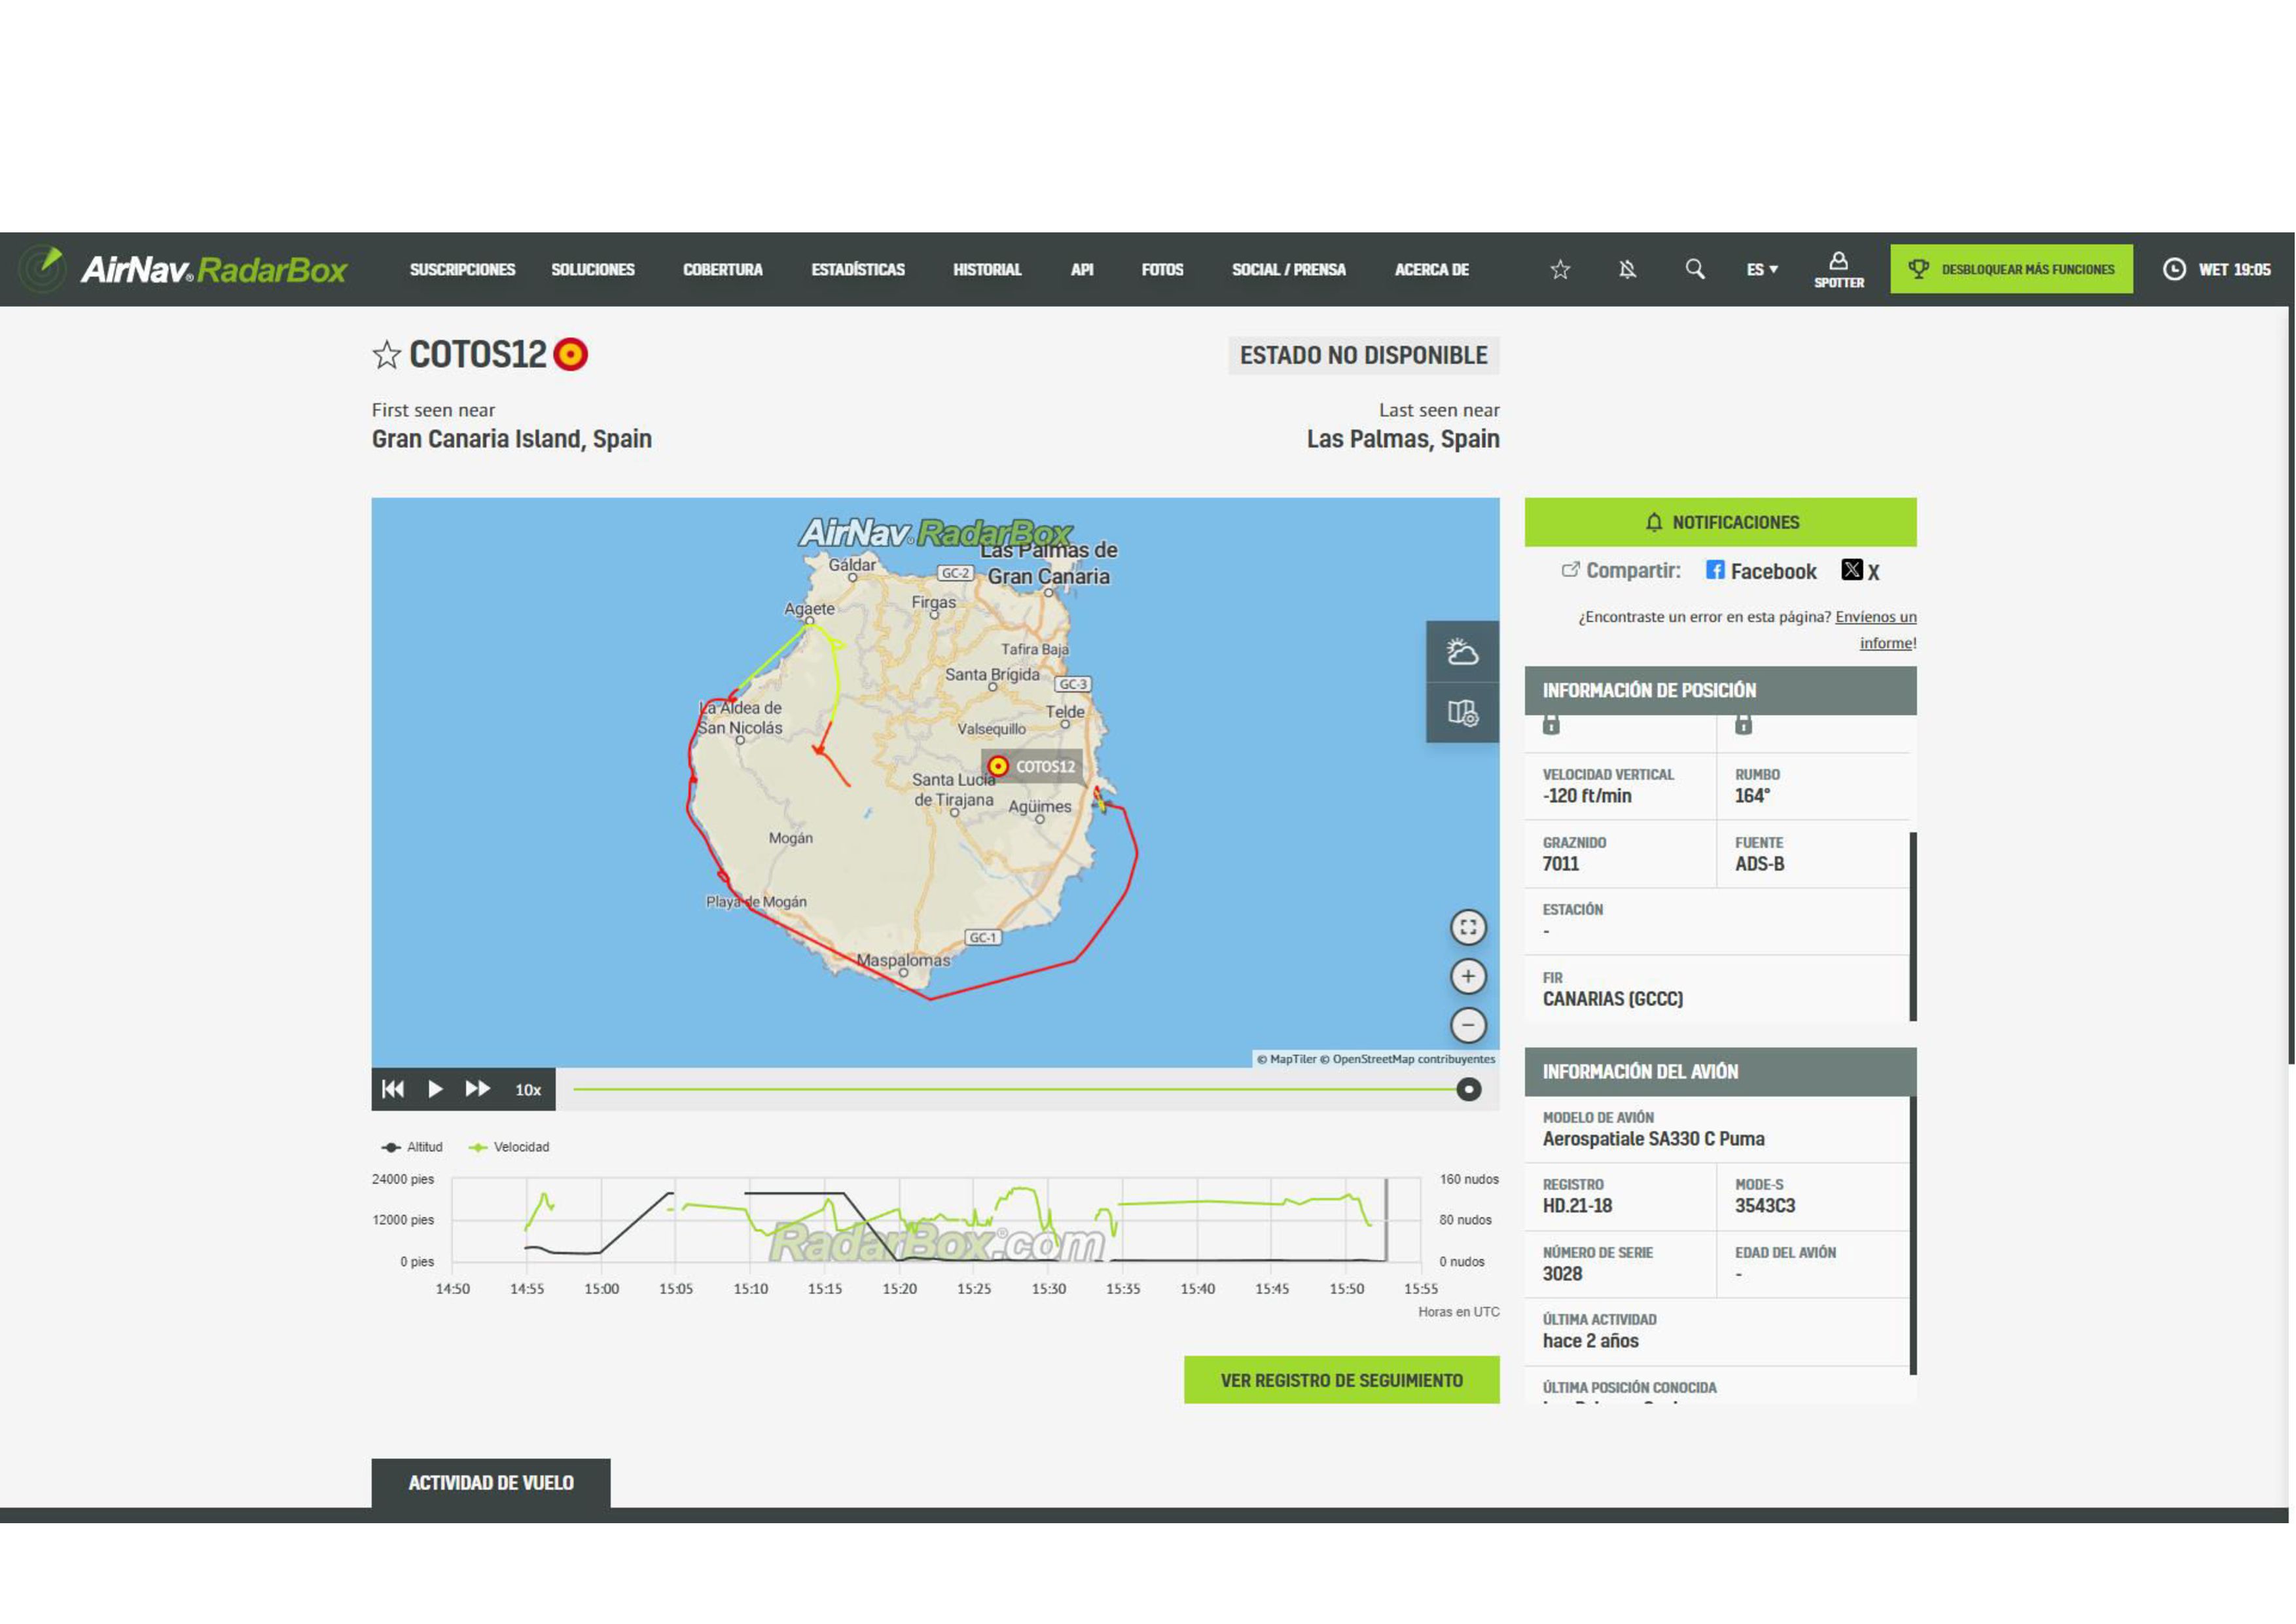Select the Actividad de Vuelo tab
The height and width of the screenshot is (1624, 2296).
pos(490,1483)
